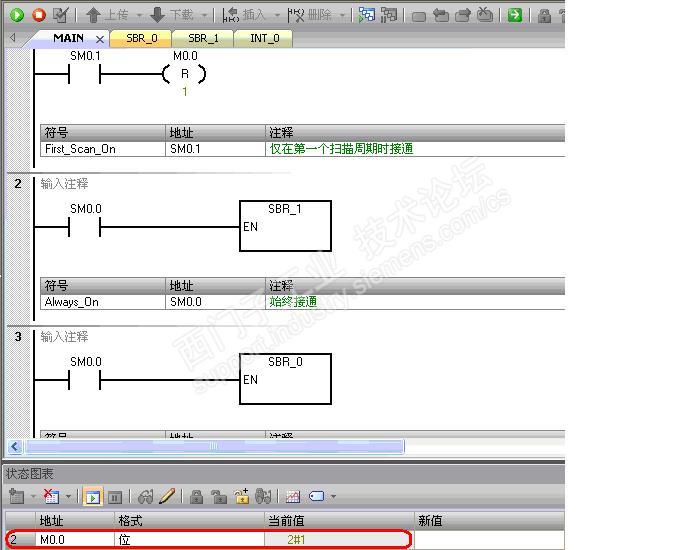Open the delete chart dropdown arrow
Viewport: 683px width, 550px height.
coord(68,496)
